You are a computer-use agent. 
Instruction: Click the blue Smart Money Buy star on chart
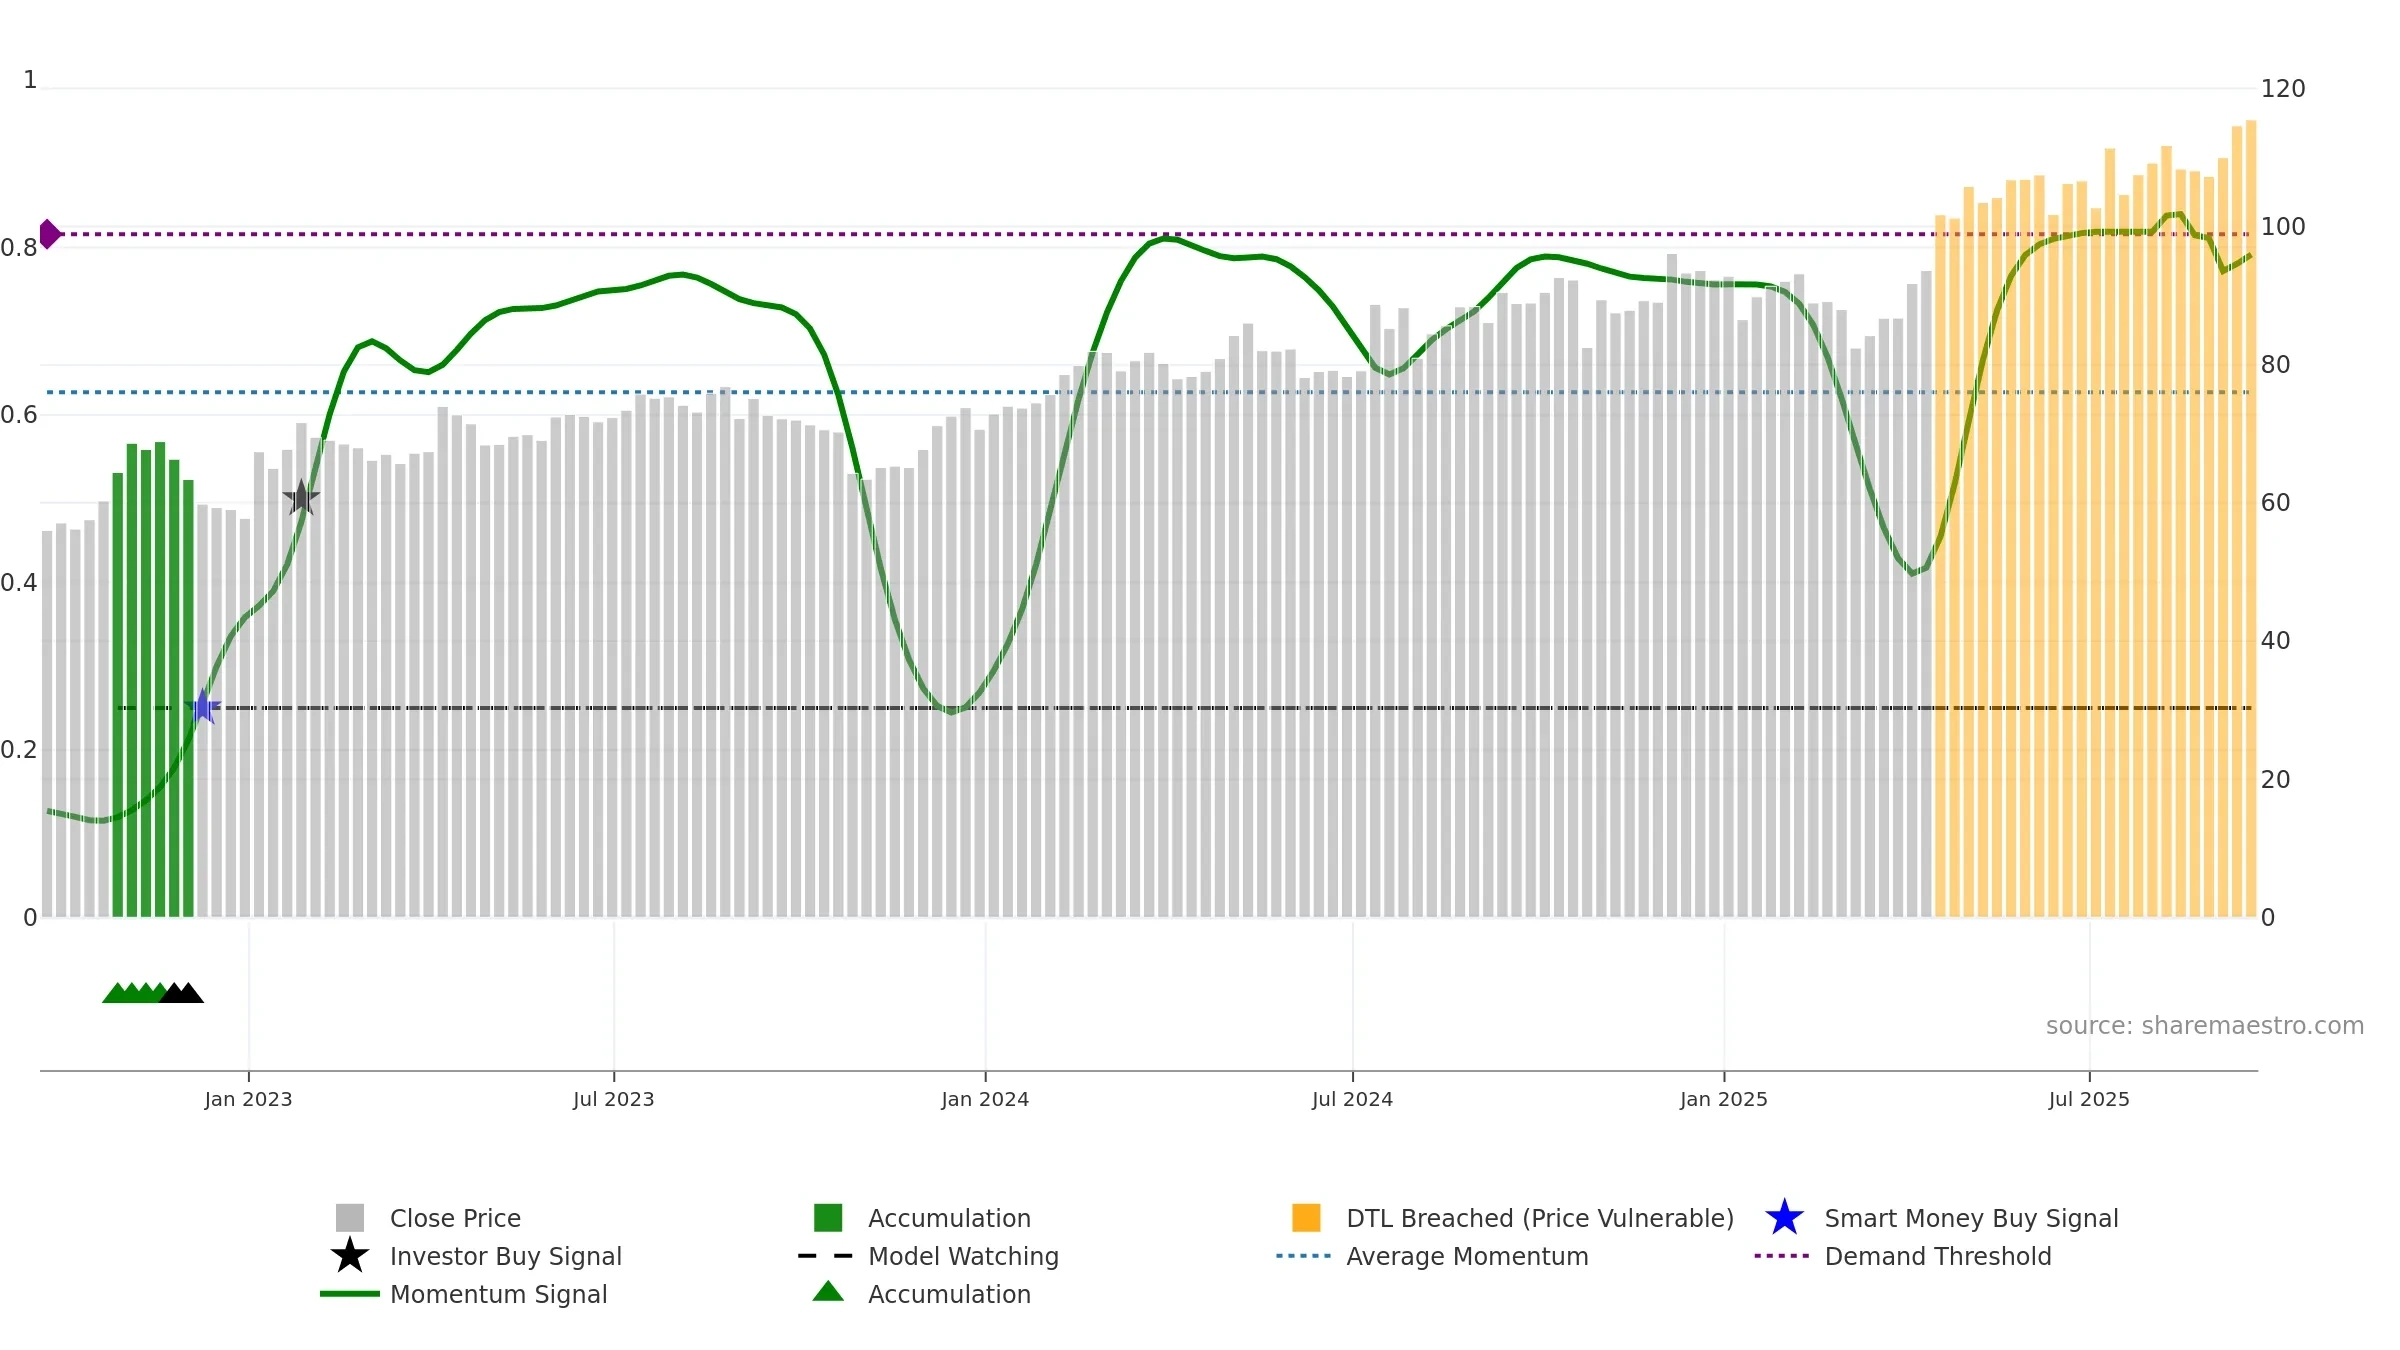tap(203, 707)
